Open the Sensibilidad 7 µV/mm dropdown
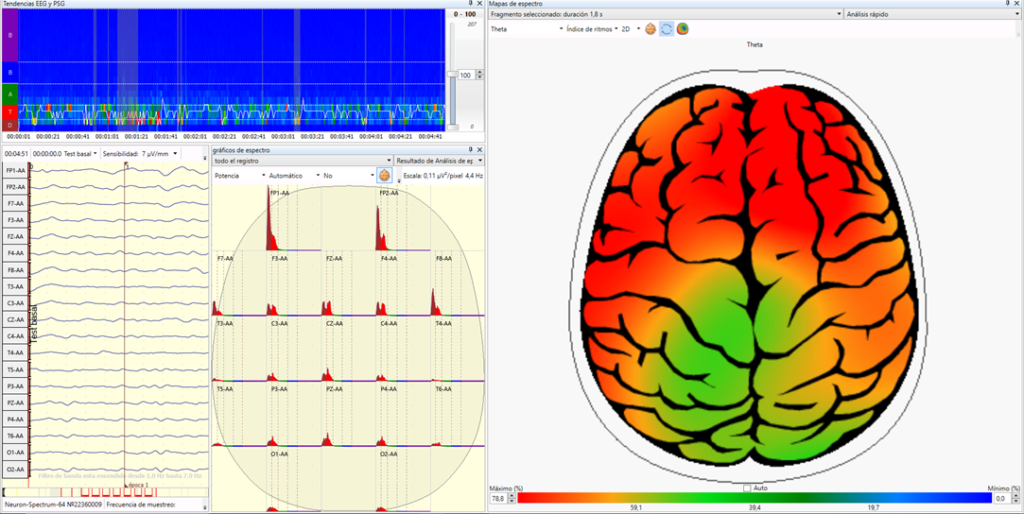 click(140, 153)
